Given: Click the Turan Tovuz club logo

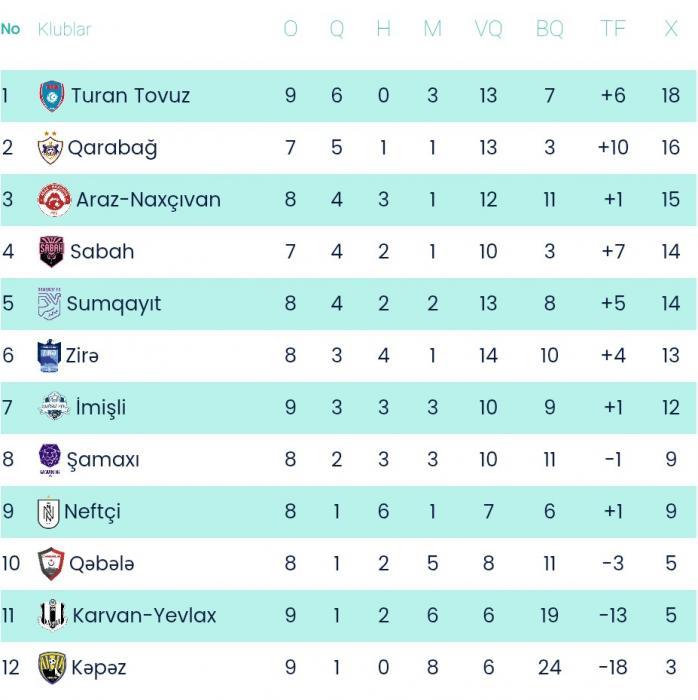Looking at the screenshot, I should (x=51, y=96).
